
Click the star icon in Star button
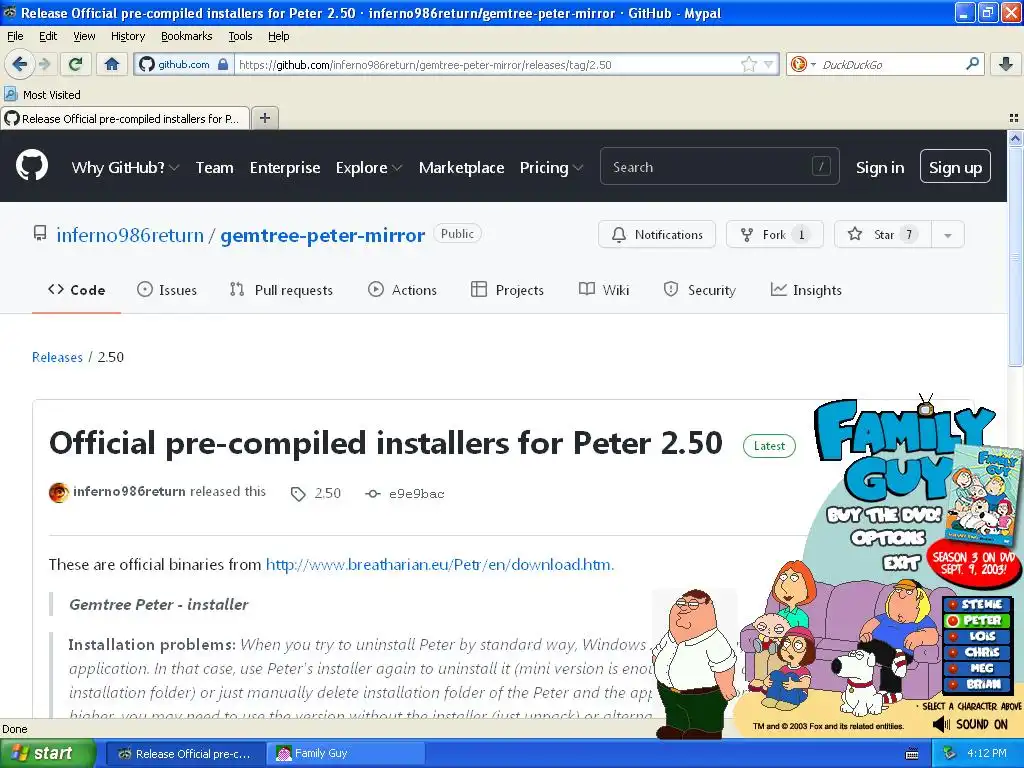[854, 234]
